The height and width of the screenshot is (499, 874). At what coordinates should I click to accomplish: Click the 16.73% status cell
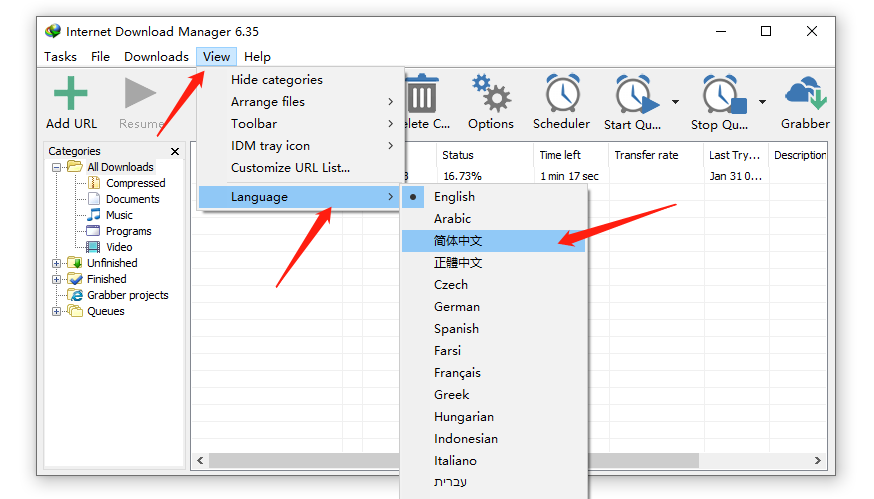[462, 176]
